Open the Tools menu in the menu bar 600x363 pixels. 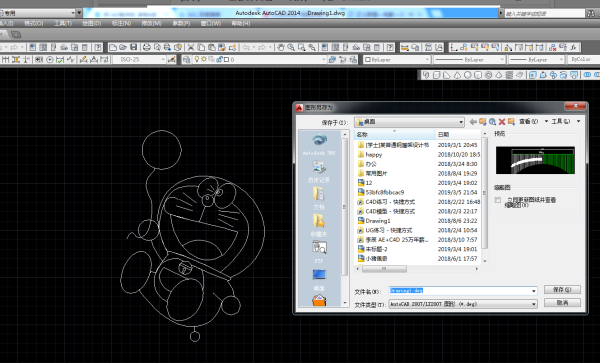(63, 23)
